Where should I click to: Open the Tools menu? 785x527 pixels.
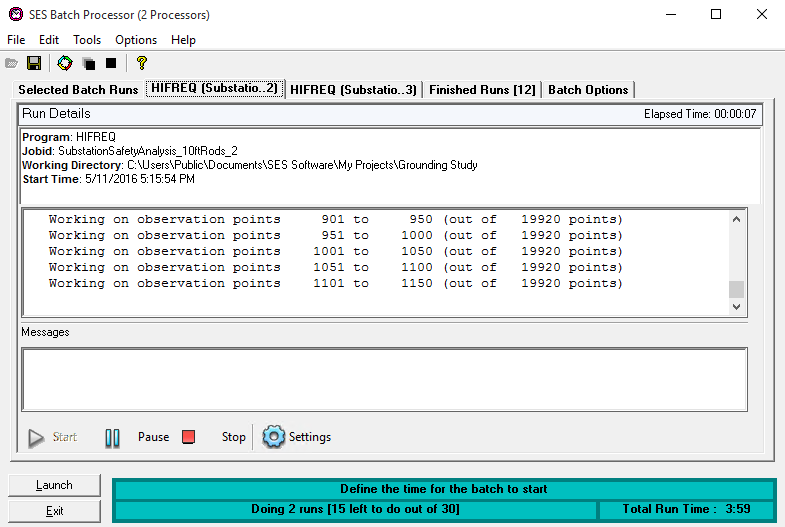[x=87, y=40]
